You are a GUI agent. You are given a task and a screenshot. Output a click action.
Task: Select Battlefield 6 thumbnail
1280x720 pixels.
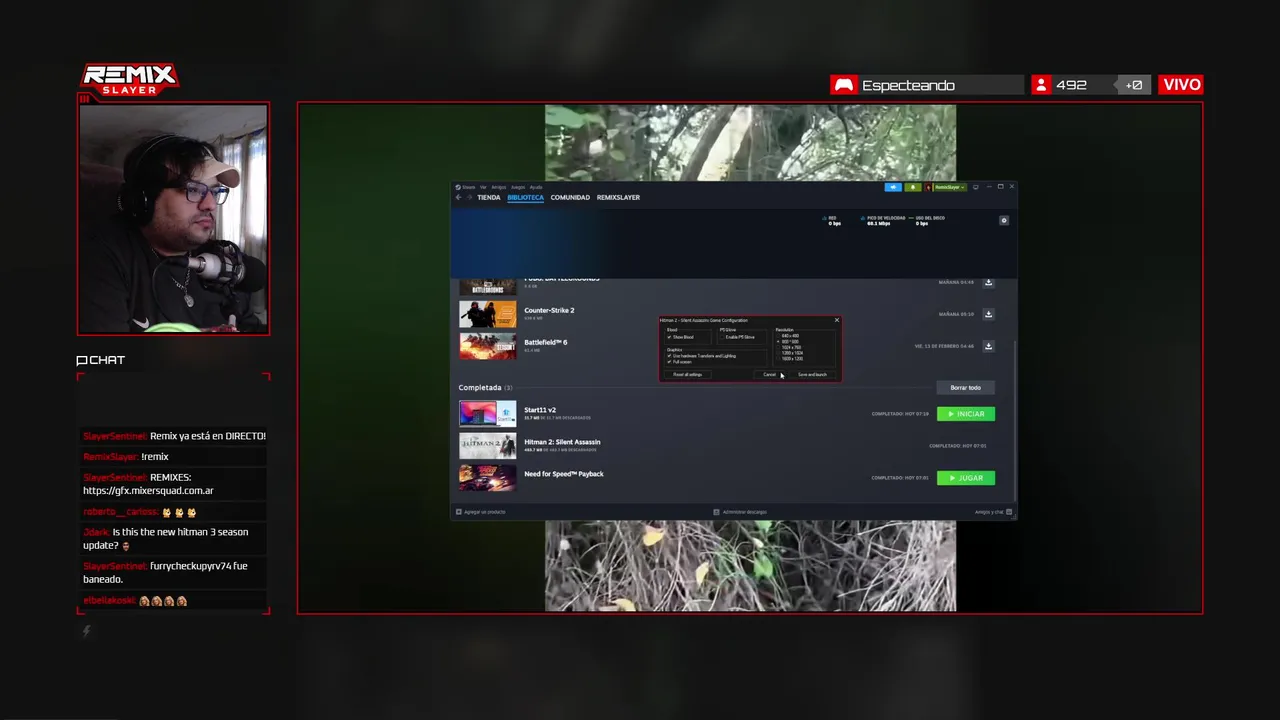point(488,346)
